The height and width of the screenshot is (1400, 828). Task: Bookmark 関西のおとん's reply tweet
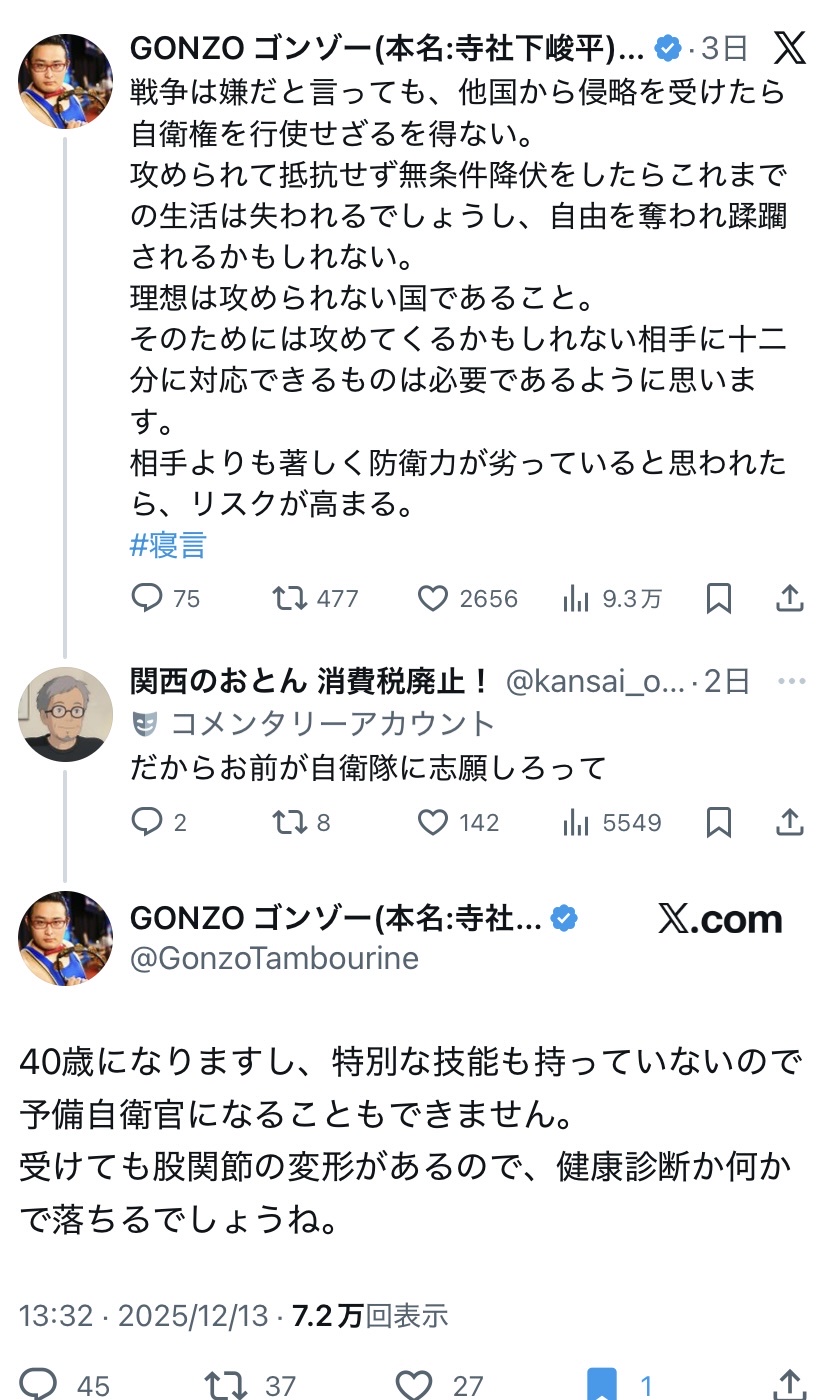[718, 822]
